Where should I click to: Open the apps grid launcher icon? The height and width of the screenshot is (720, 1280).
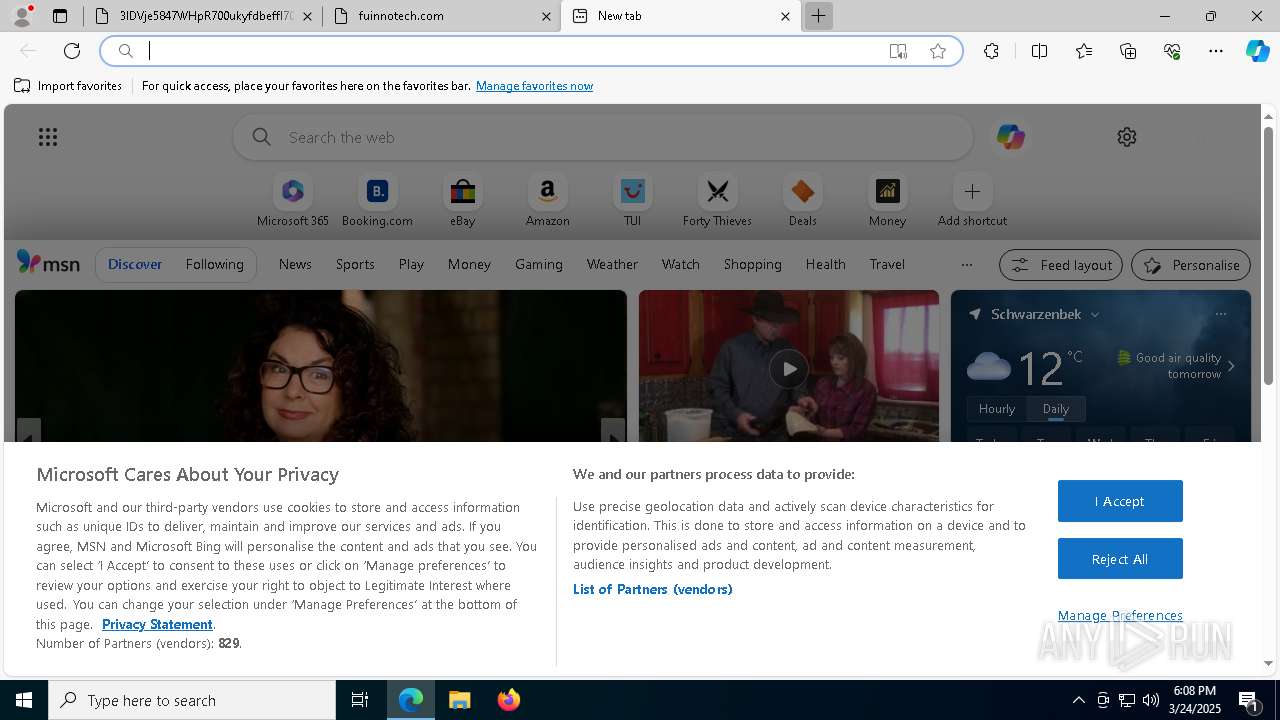click(x=48, y=137)
